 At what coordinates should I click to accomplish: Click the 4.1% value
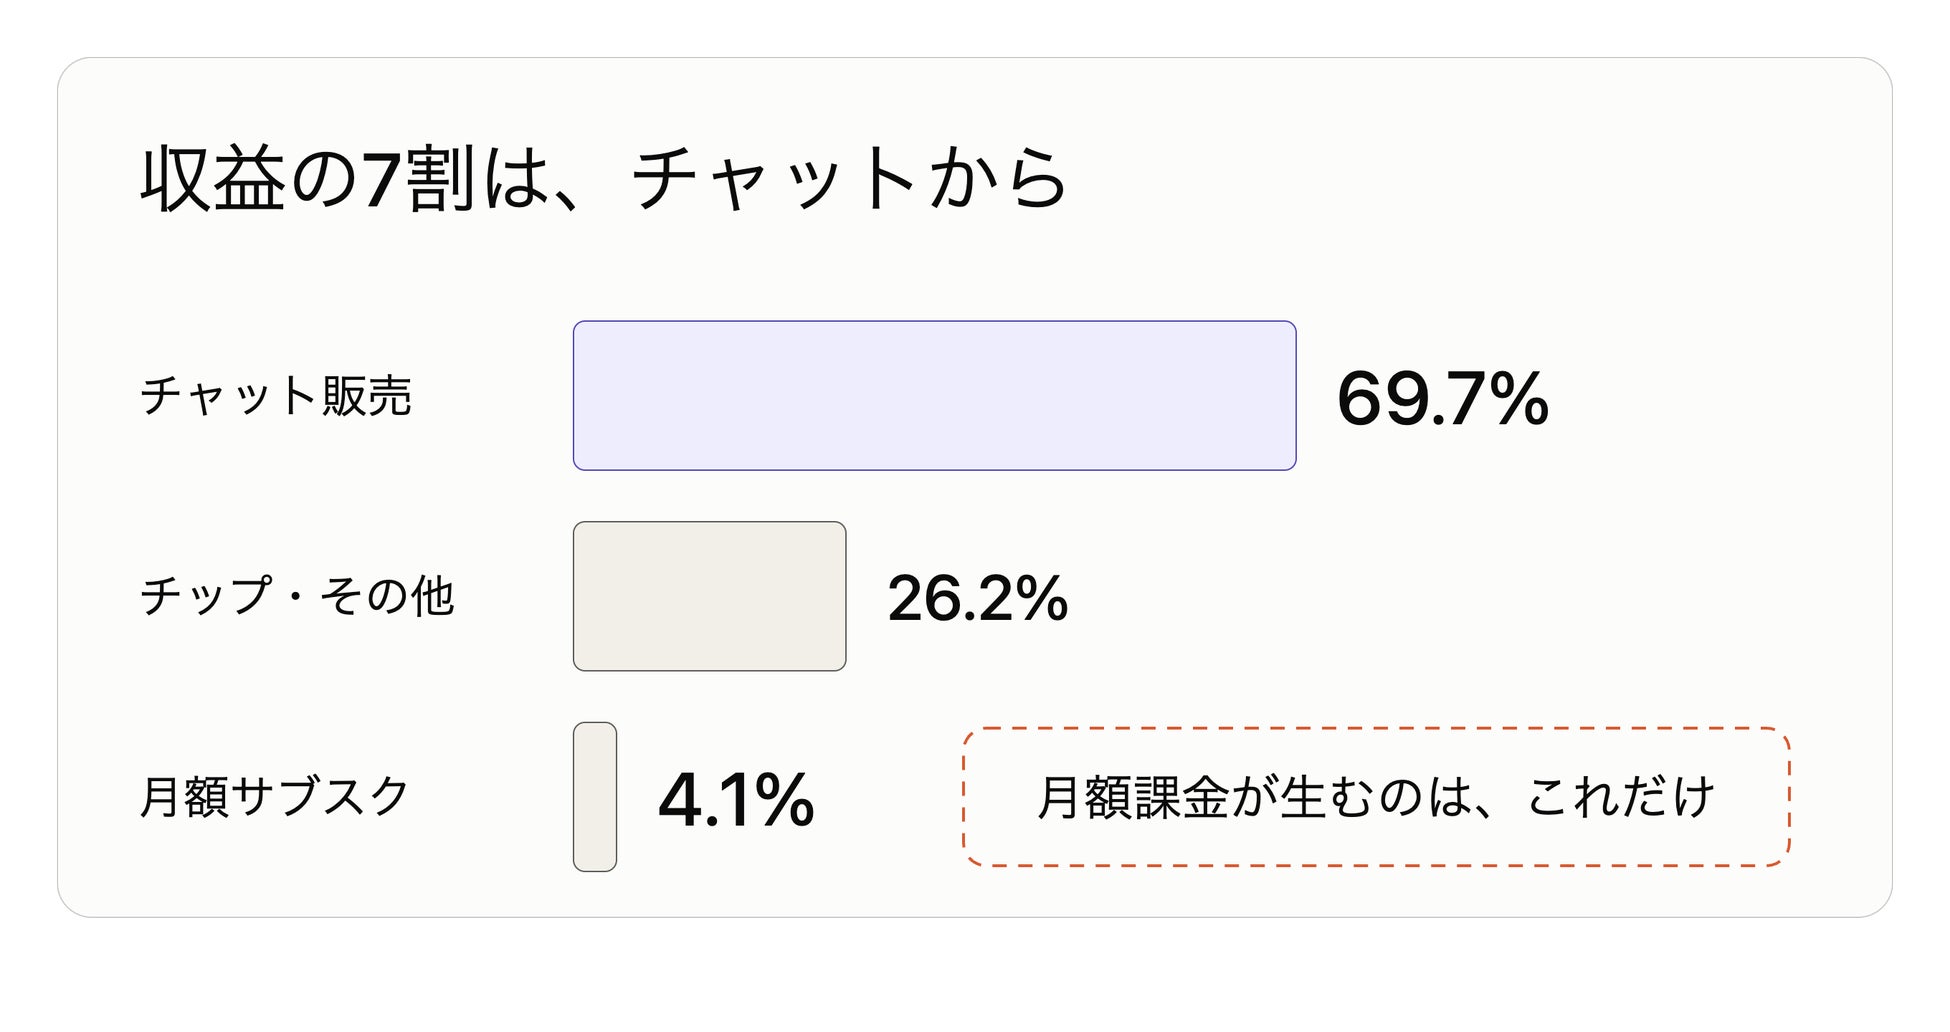pos(736,799)
